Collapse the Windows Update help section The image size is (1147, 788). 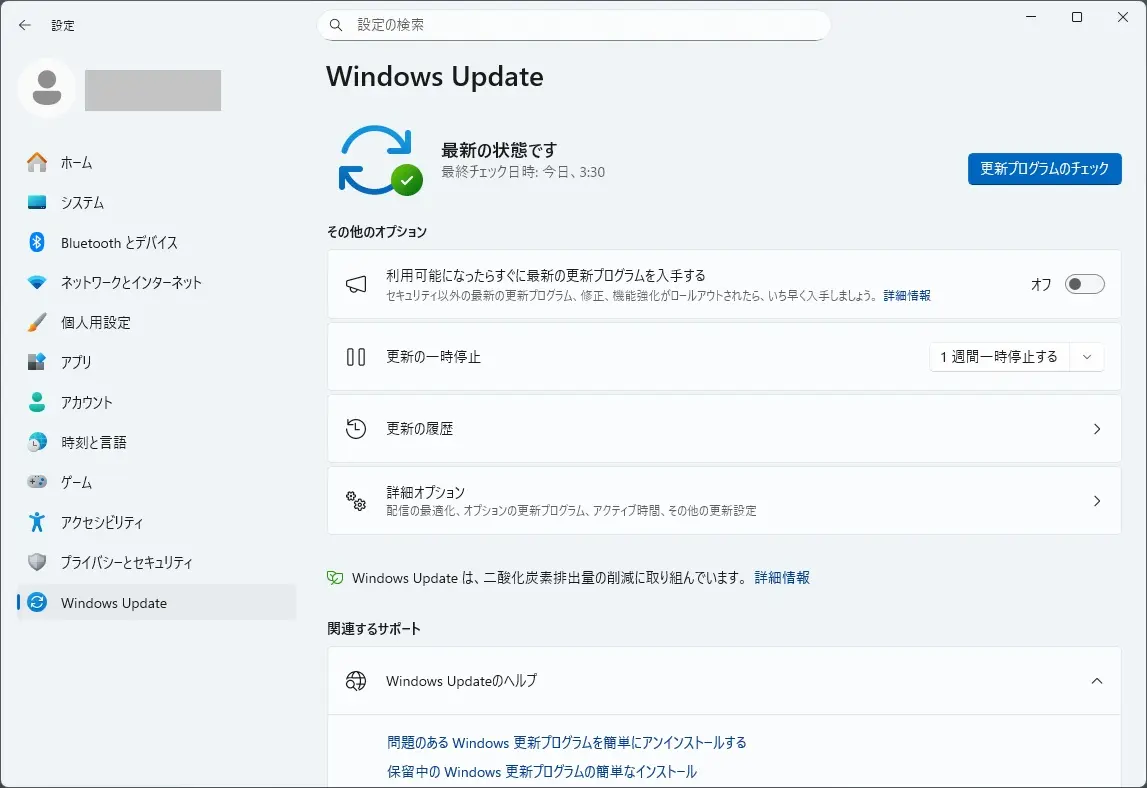click(x=1096, y=681)
